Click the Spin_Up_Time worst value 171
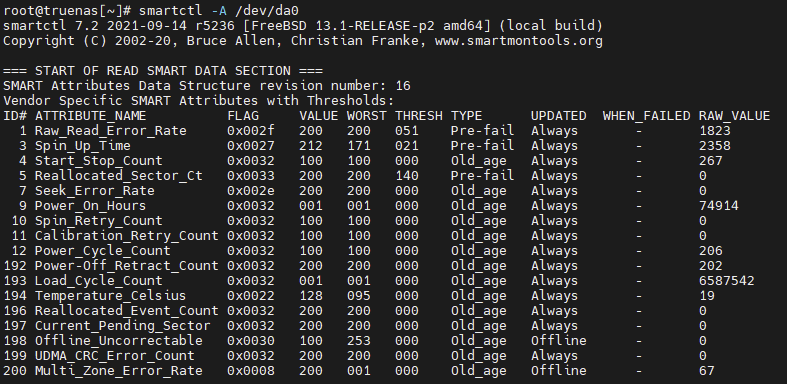This screenshot has width=787, height=384. 358,146
